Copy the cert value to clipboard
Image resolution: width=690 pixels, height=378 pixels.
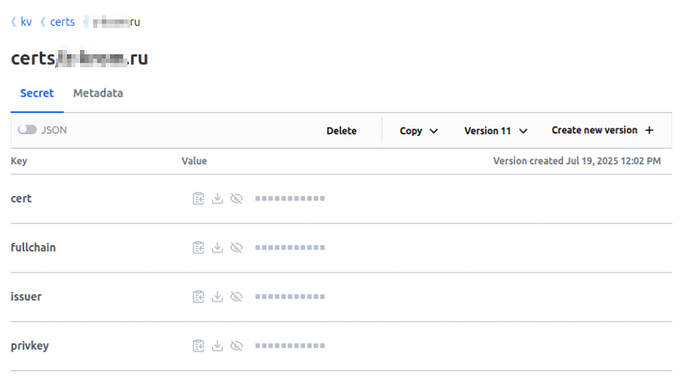pyautogui.click(x=198, y=199)
